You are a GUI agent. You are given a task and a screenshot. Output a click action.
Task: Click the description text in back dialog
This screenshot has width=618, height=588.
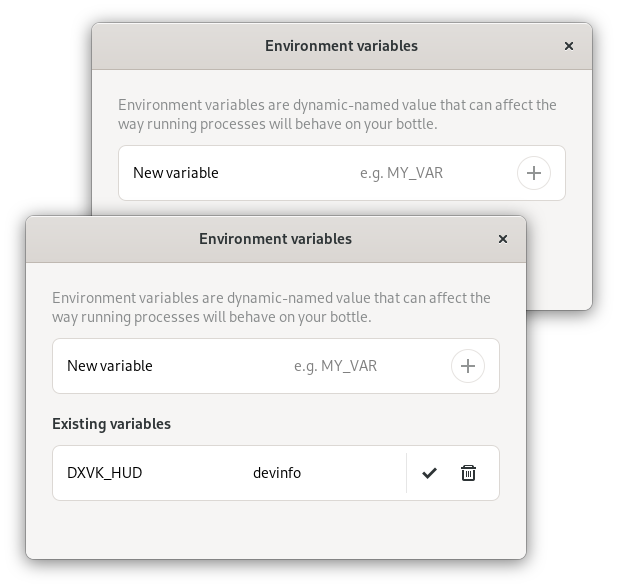(337, 114)
